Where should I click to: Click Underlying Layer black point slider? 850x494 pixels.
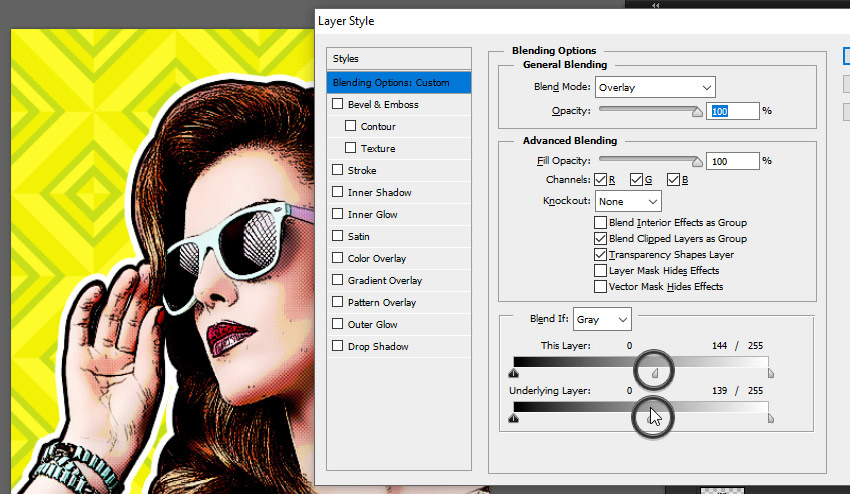[513, 418]
